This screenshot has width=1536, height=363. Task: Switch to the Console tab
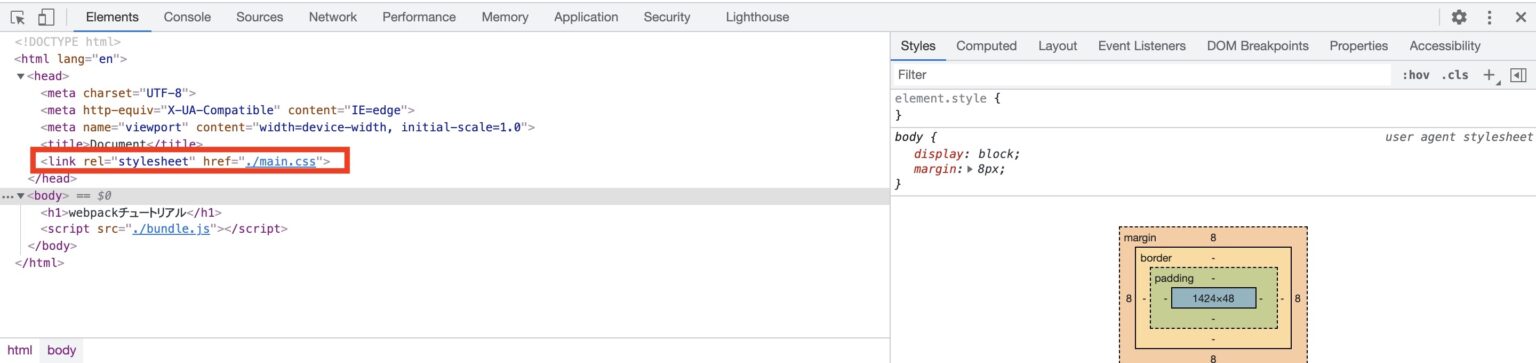[x=187, y=17]
